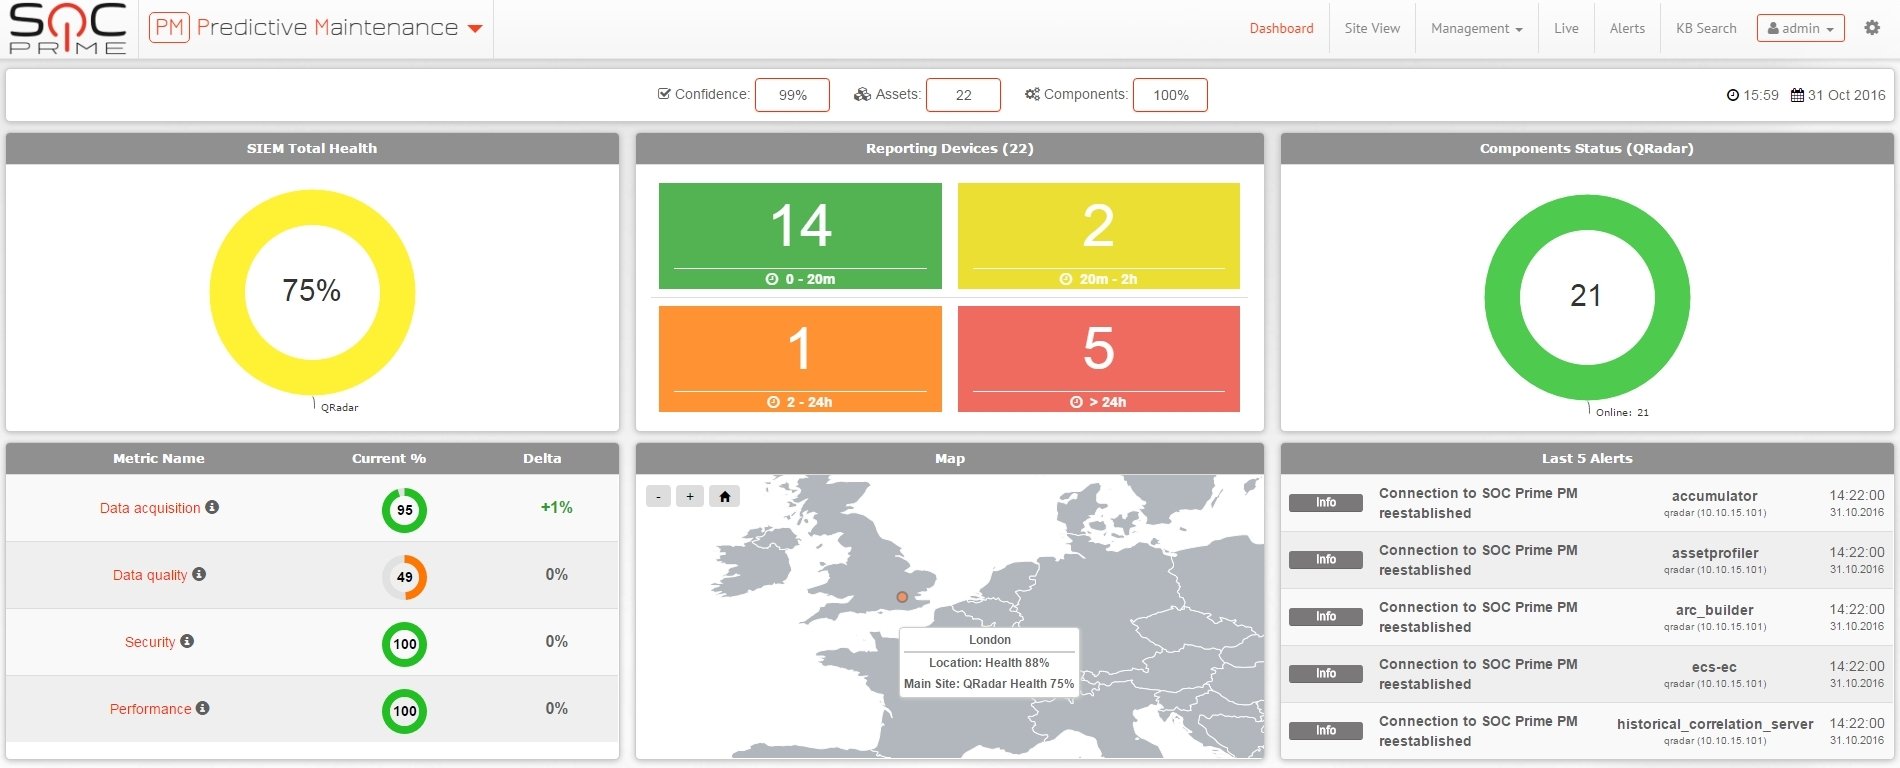
Task: Click the SOC Prime logo
Action: pyautogui.click(x=68, y=28)
